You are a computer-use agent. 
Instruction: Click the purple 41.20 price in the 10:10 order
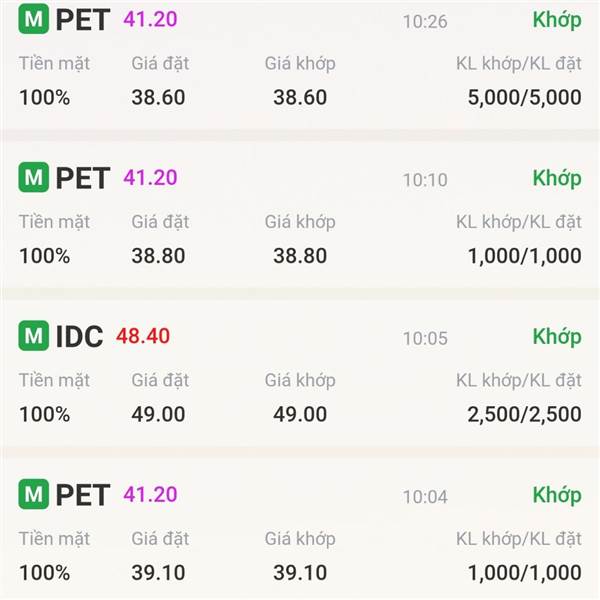150,178
